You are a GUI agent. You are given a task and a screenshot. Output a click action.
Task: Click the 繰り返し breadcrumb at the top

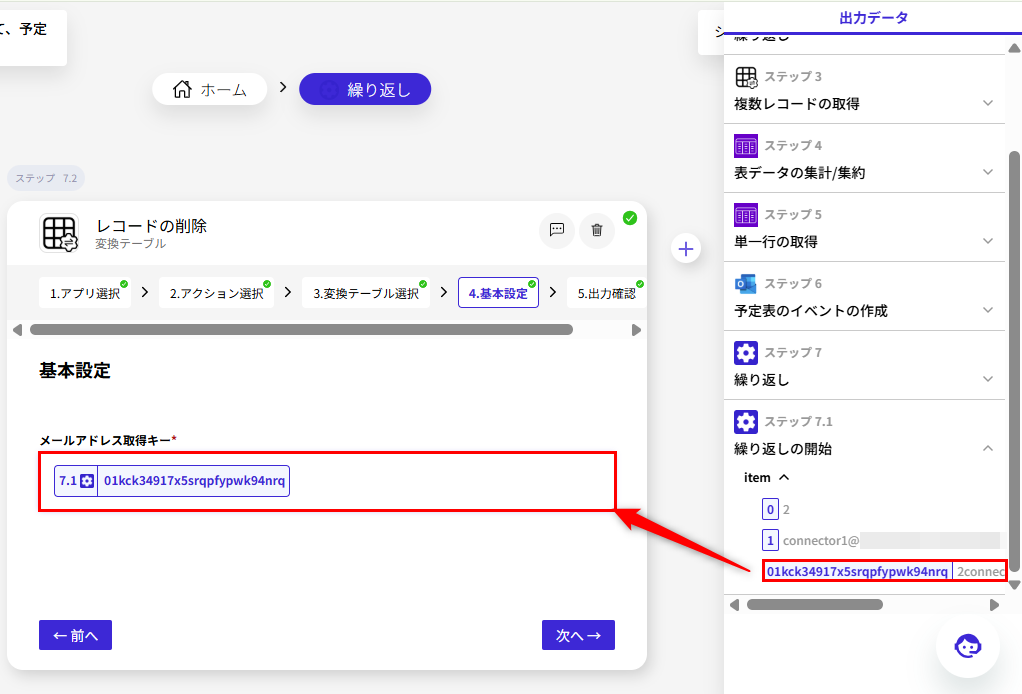[x=365, y=89]
